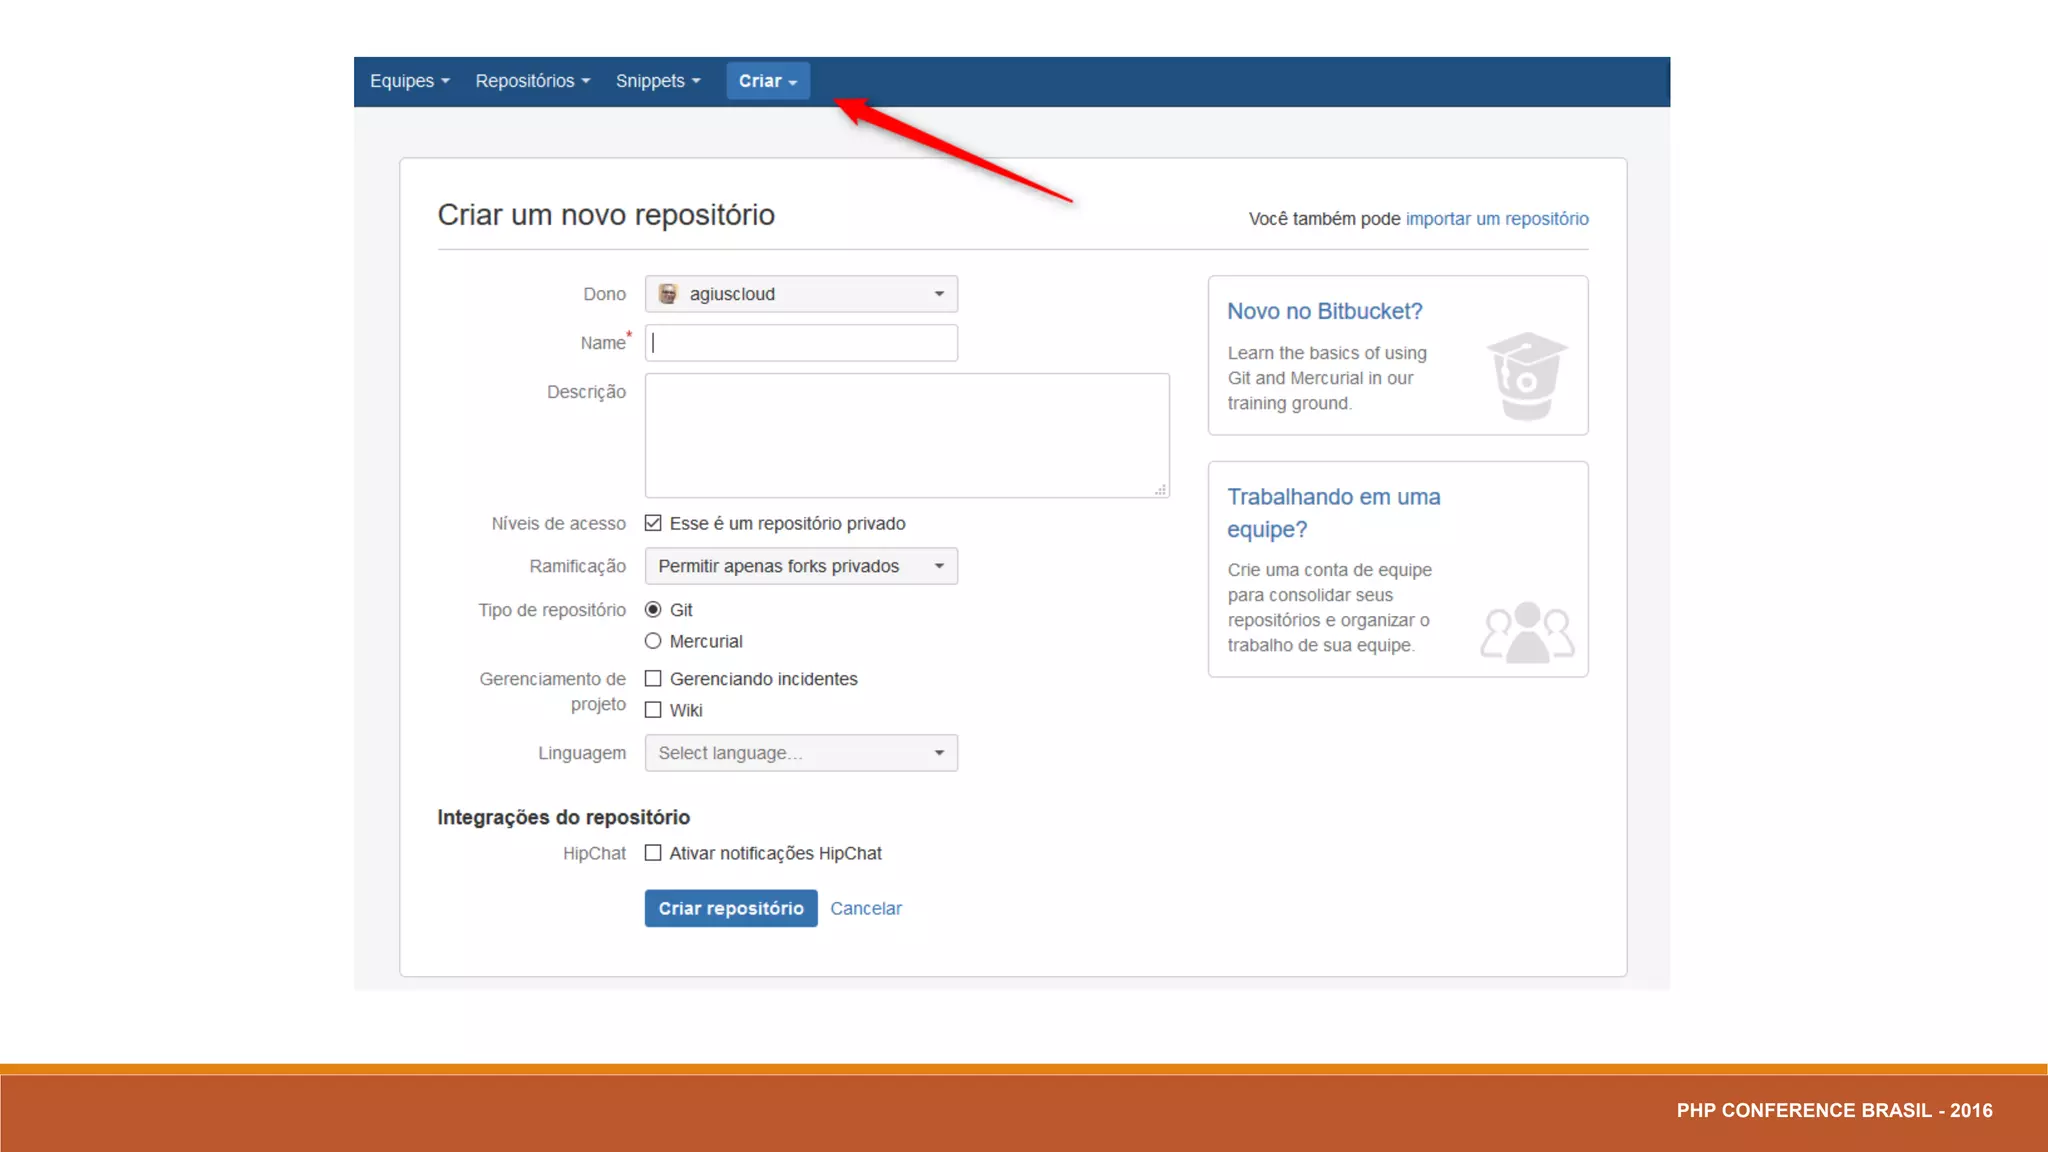Select Git repository type
2048x1152 pixels.
653,610
